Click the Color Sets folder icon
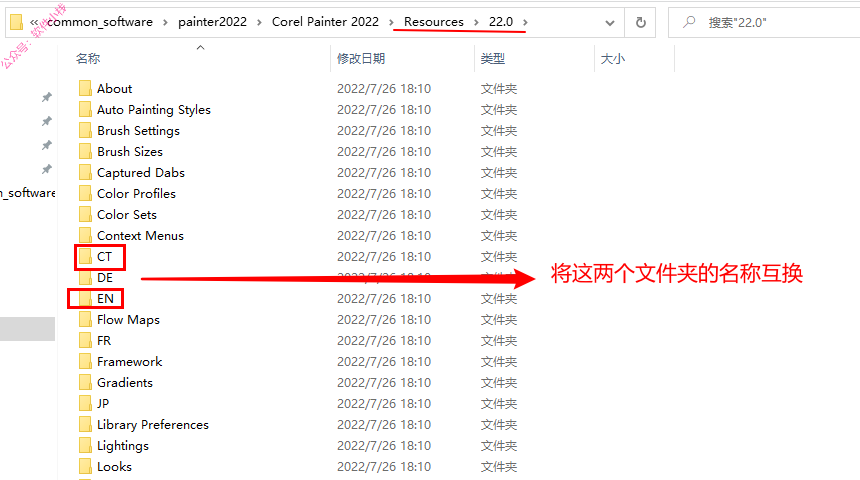The image size is (860, 480). point(85,214)
